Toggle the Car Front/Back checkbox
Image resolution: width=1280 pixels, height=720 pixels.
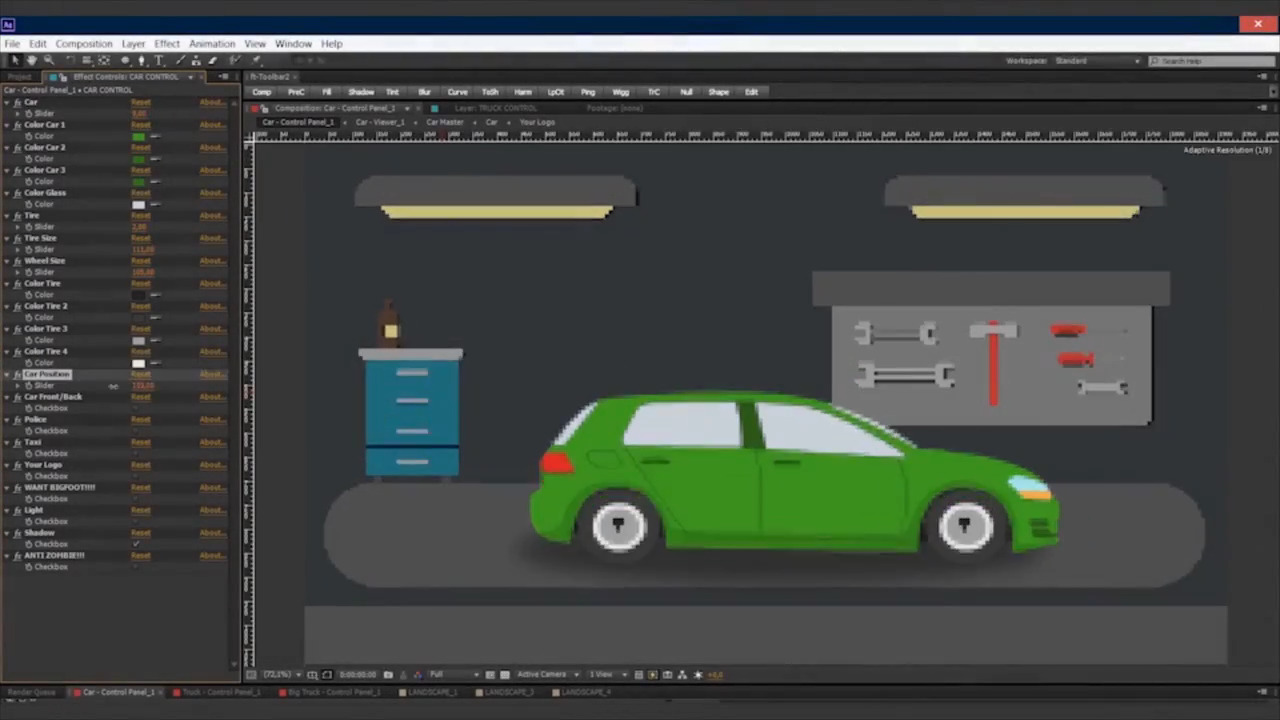pyautogui.click(x=138, y=408)
